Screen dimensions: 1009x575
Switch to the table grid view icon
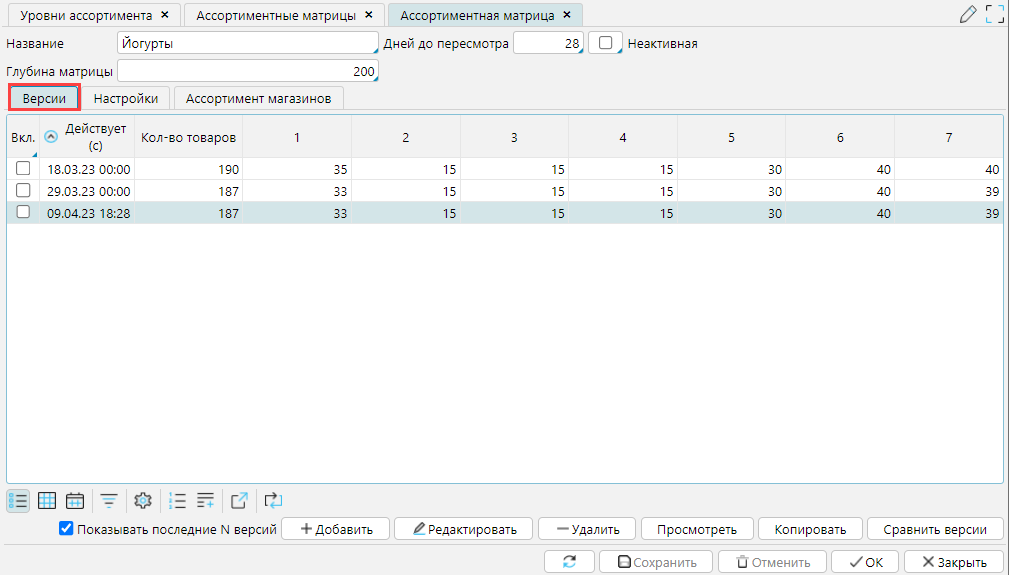[x=46, y=501]
